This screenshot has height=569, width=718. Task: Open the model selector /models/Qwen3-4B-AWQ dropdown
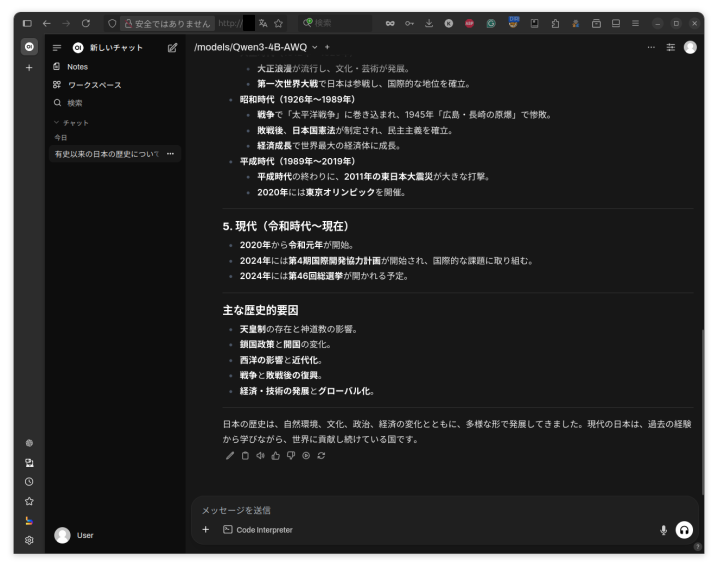click(x=256, y=47)
